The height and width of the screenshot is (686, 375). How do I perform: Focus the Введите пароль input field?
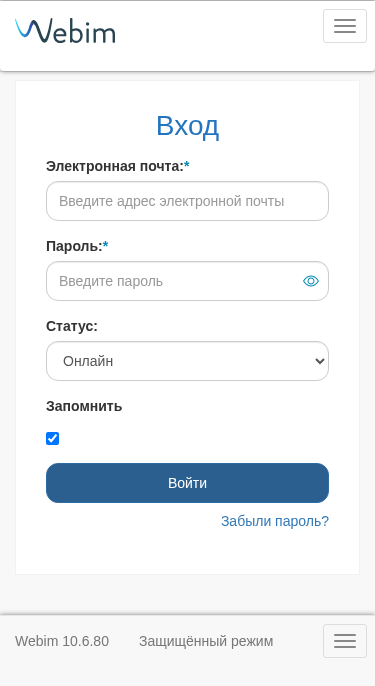[174, 281]
